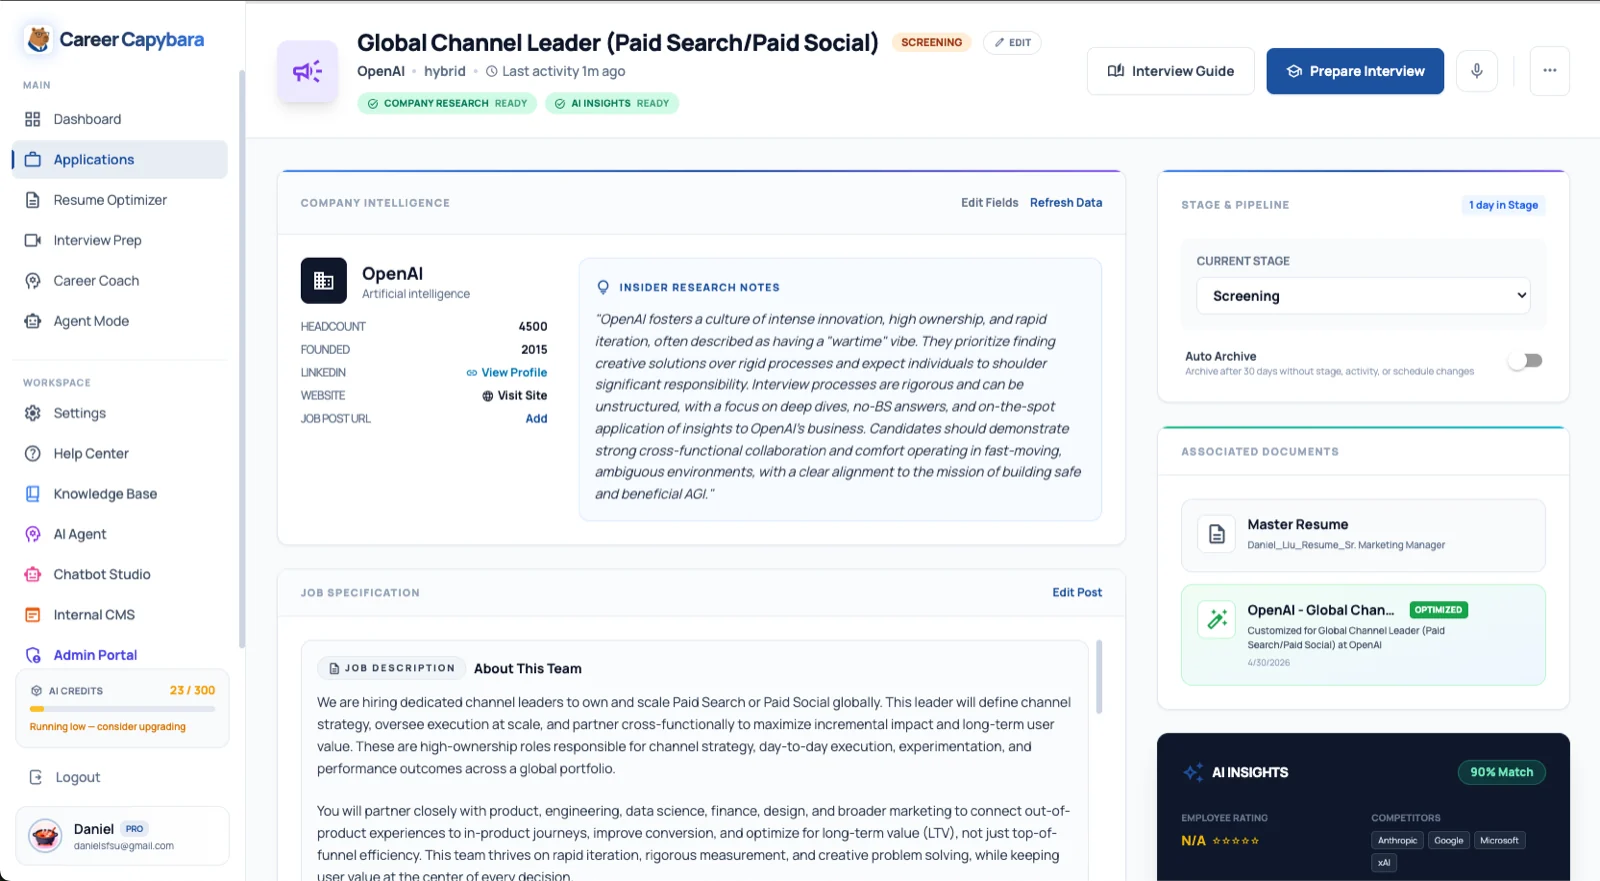The height and width of the screenshot is (881, 1600).
Task: Click the AI Insights sparkle icon
Action: [x=1193, y=772]
